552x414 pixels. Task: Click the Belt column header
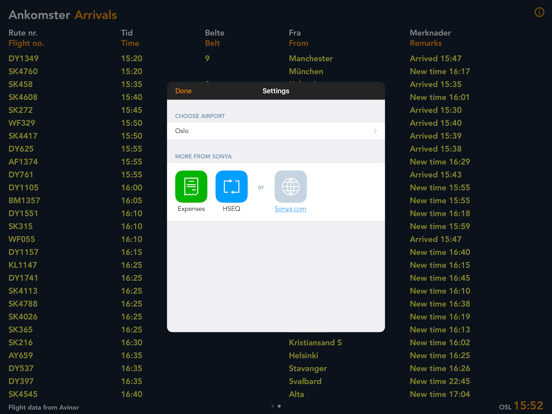(212, 43)
